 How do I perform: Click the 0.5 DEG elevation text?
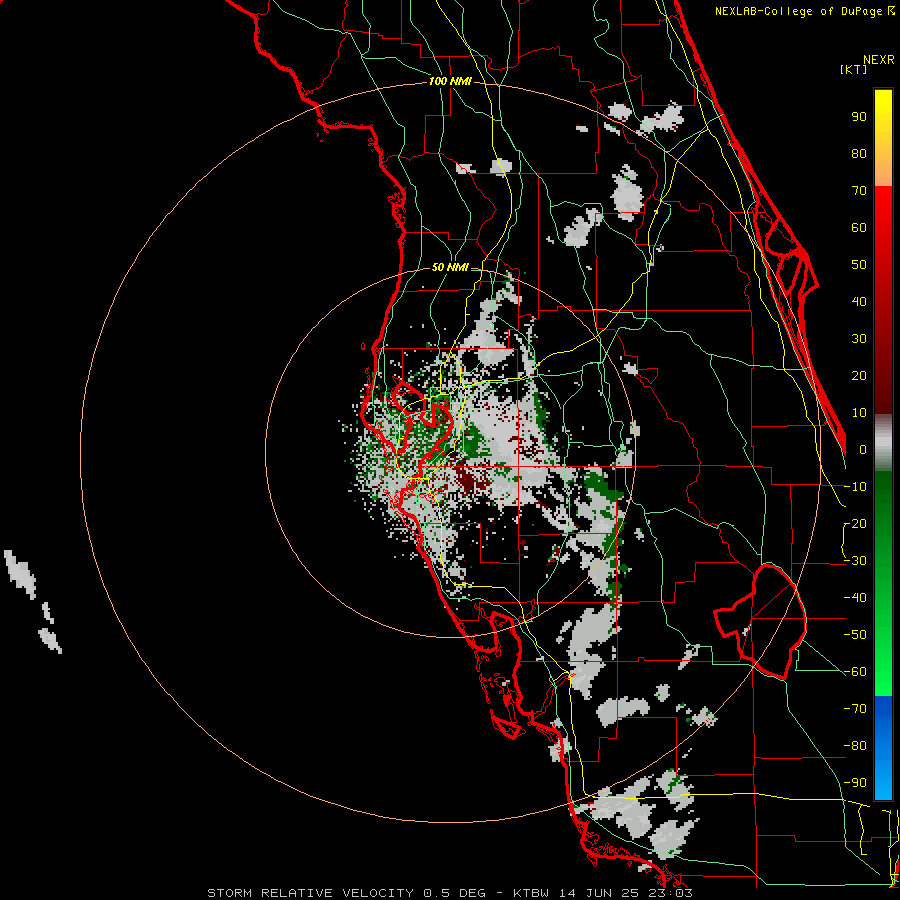pos(454,893)
